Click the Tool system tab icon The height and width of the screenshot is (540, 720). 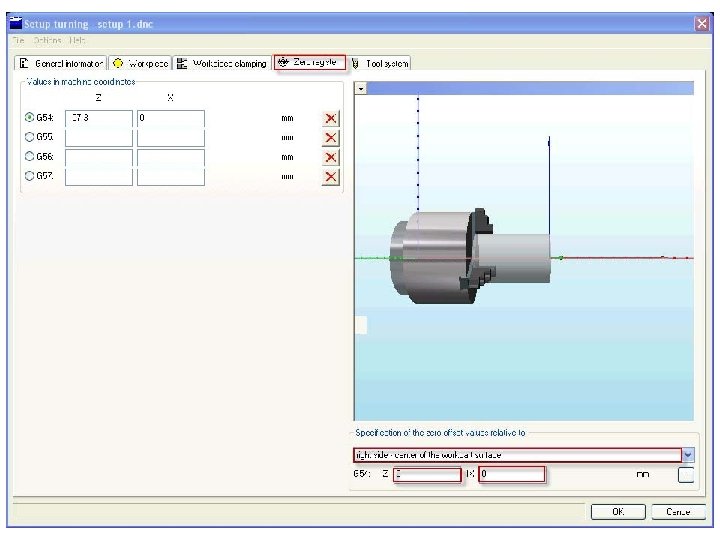coord(355,64)
